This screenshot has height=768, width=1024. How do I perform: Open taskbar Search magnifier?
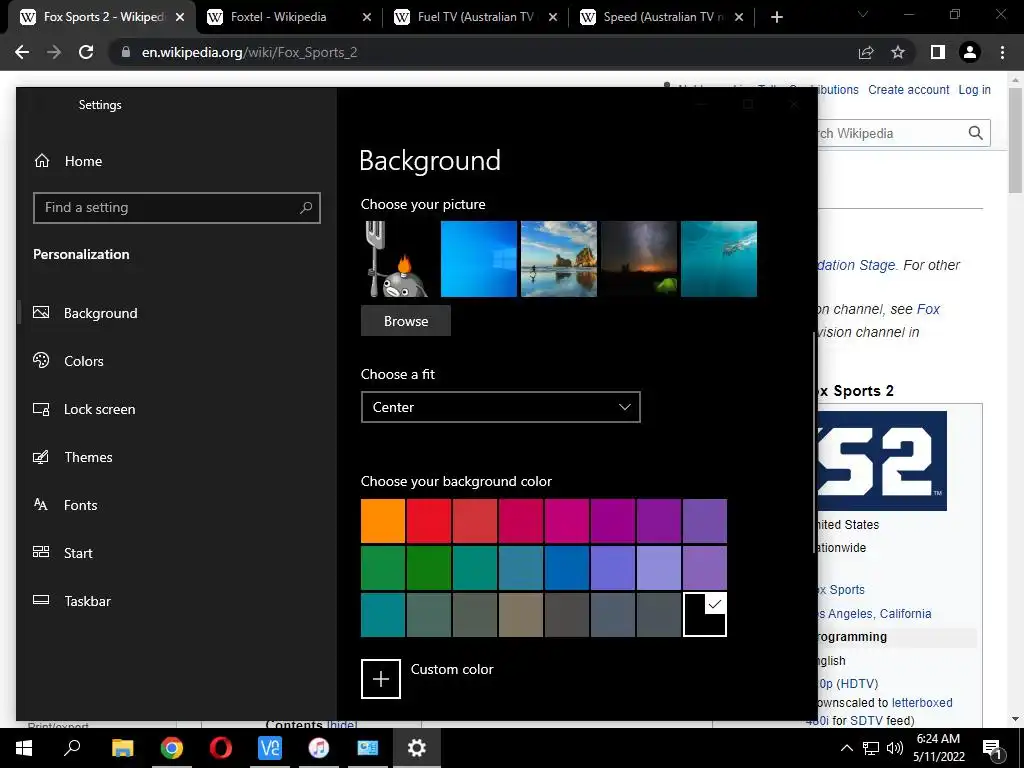click(x=72, y=748)
